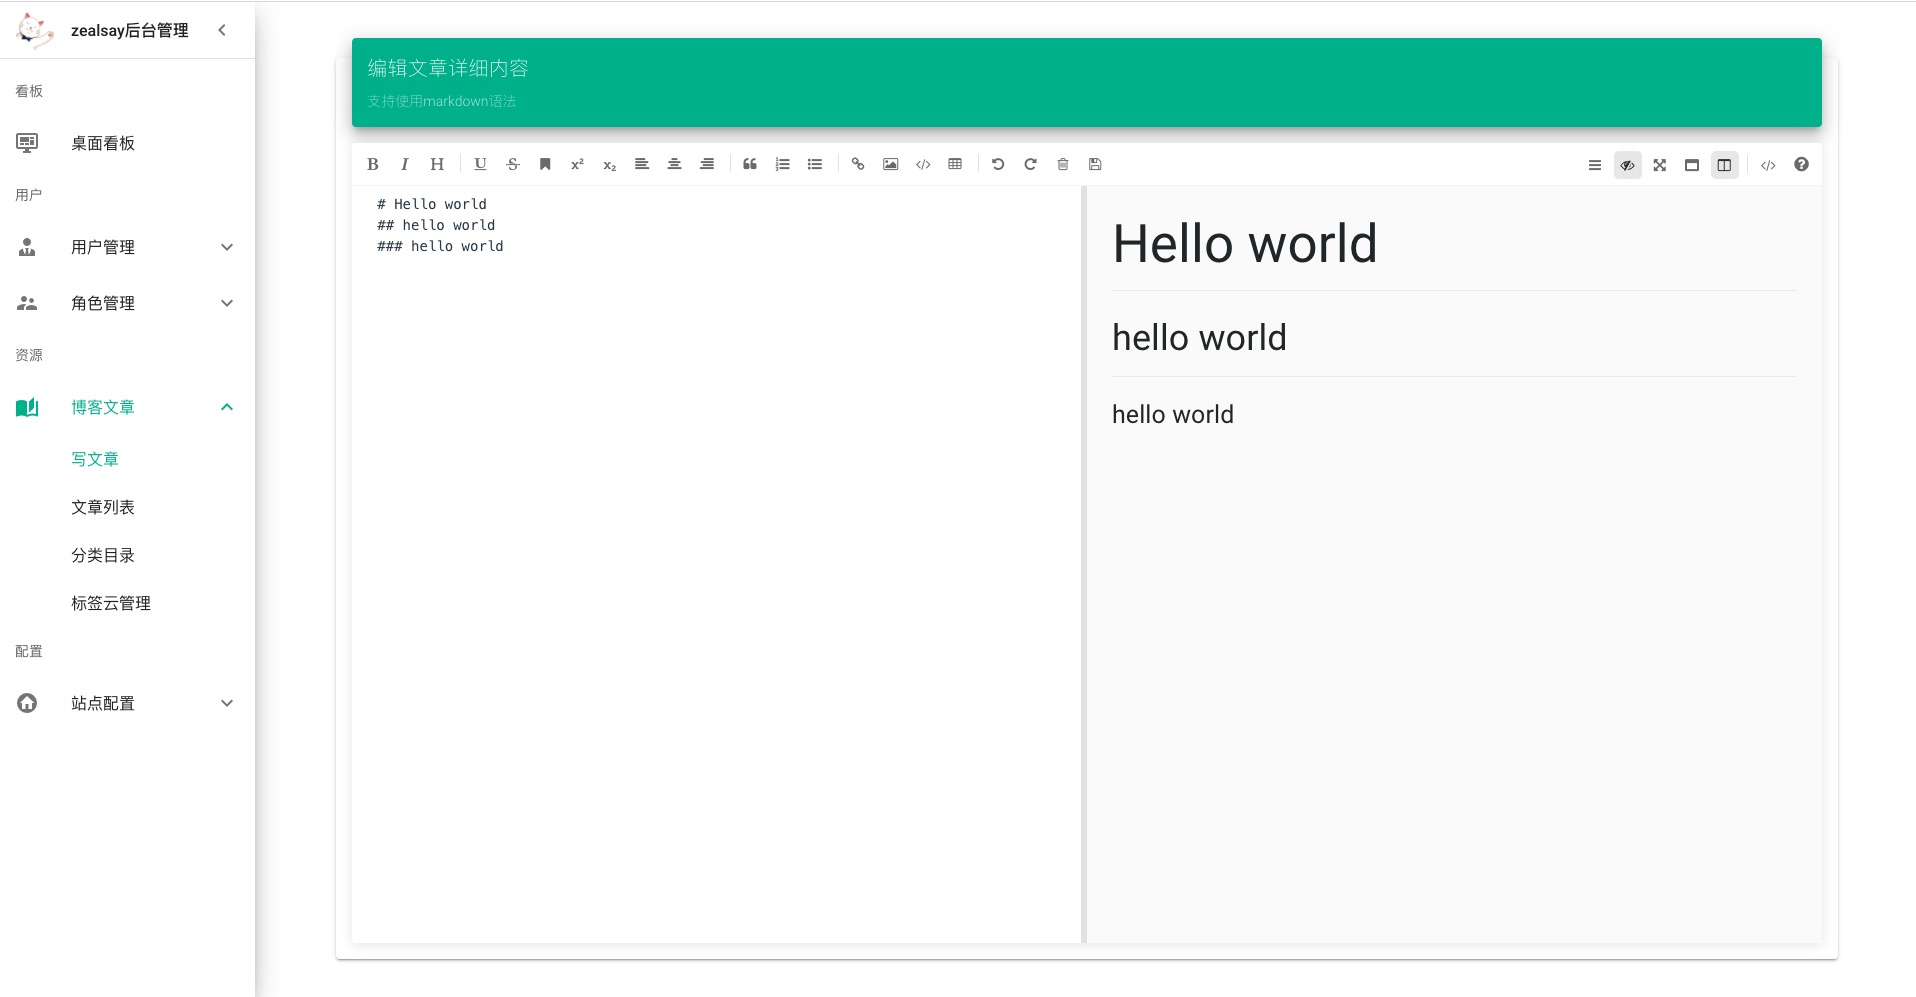1916x997 pixels.
Task: Open the insert image option
Action: 890,164
